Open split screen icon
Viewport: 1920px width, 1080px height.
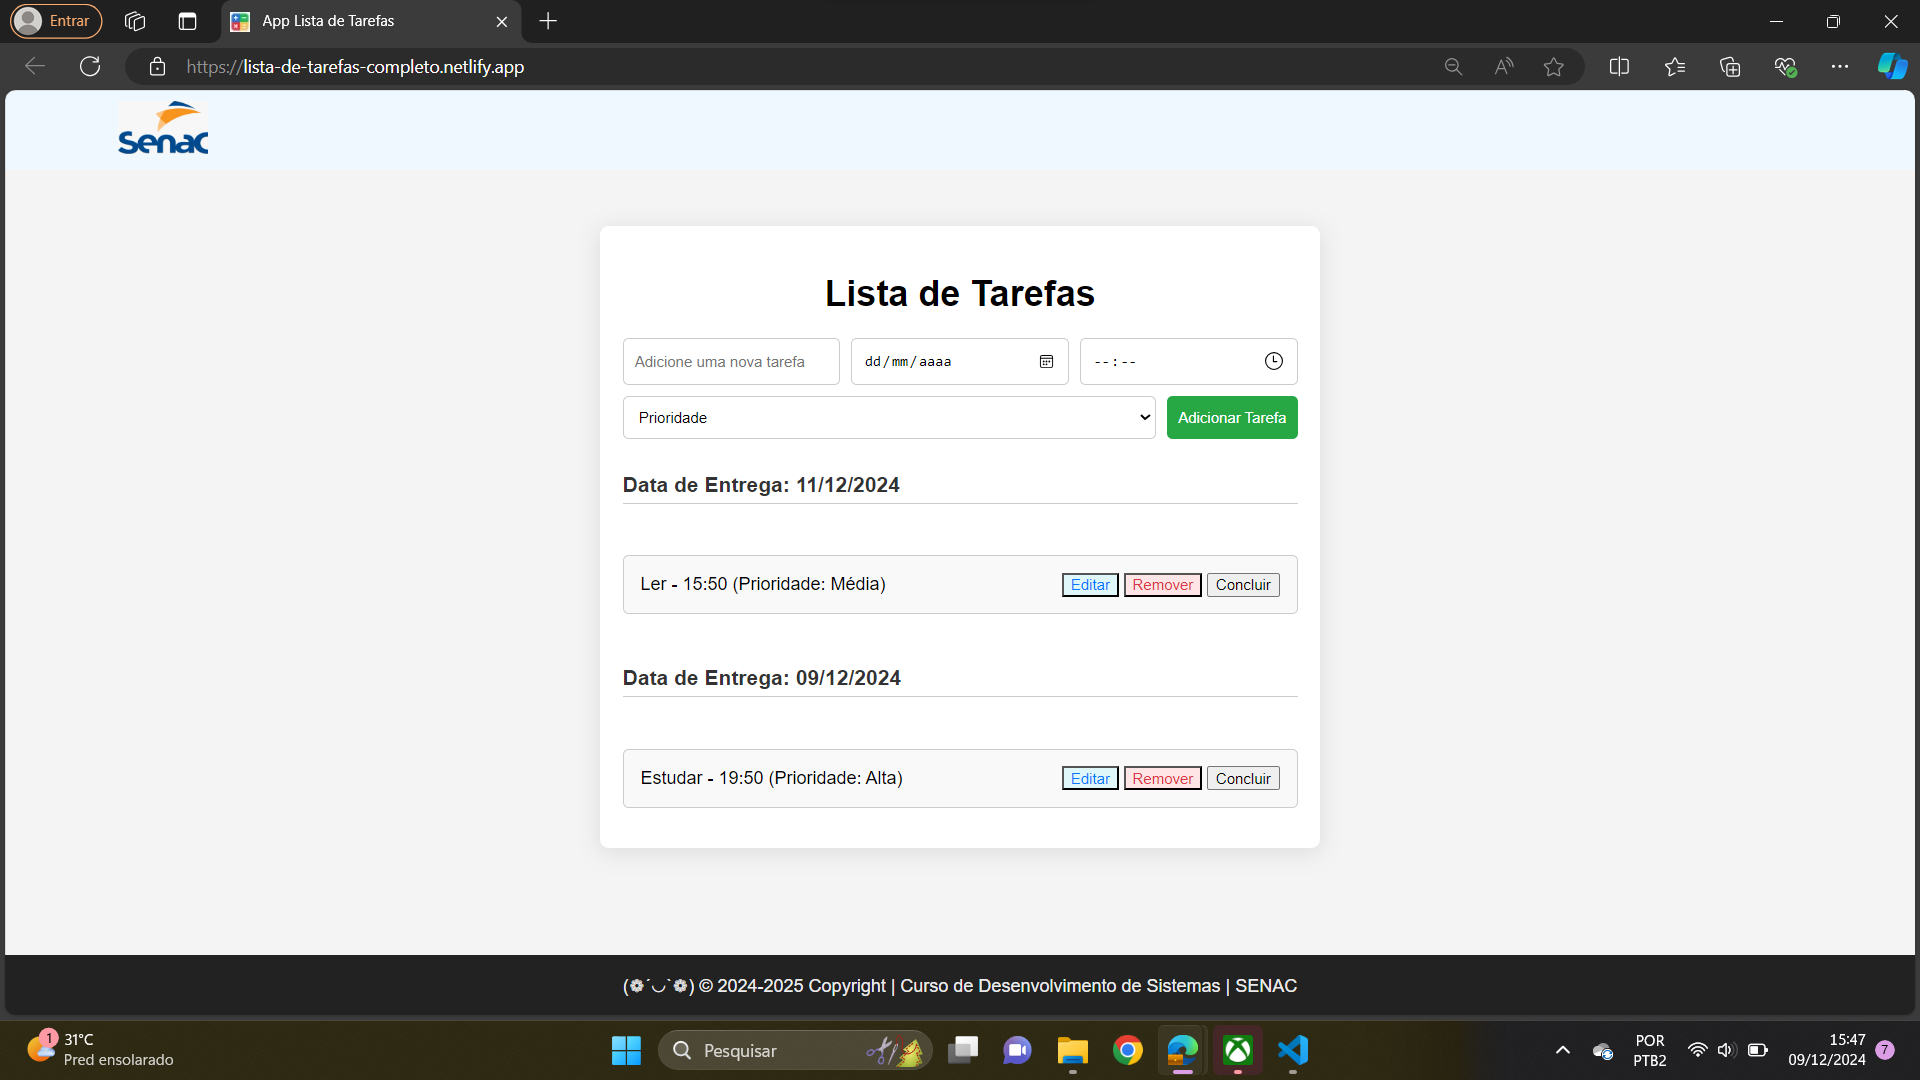tap(1619, 67)
